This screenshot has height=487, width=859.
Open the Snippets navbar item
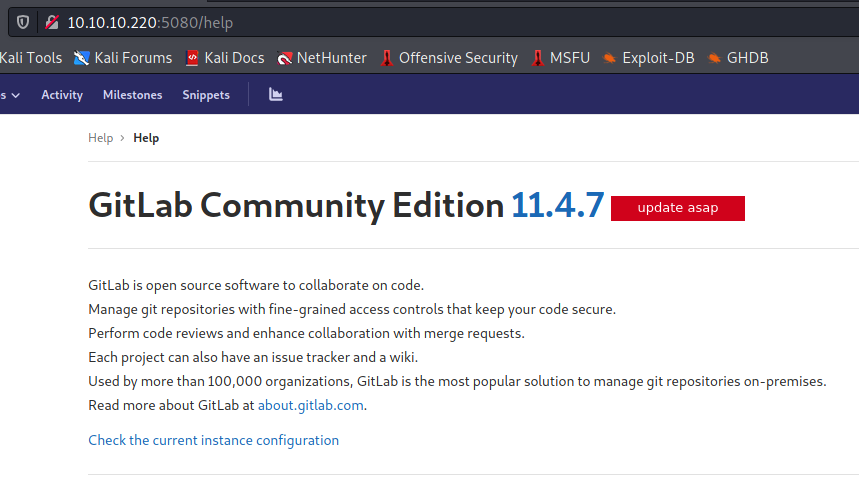coord(206,95)
